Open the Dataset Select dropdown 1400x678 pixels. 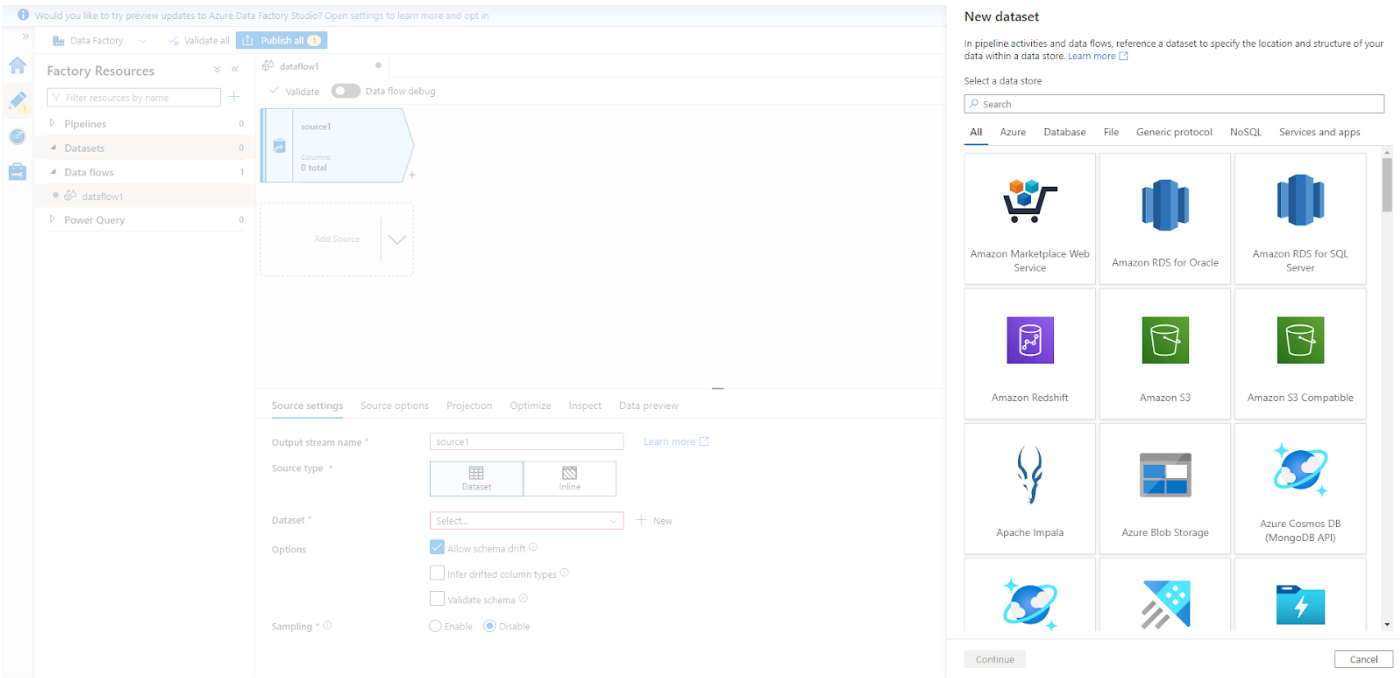click(527, 520)
